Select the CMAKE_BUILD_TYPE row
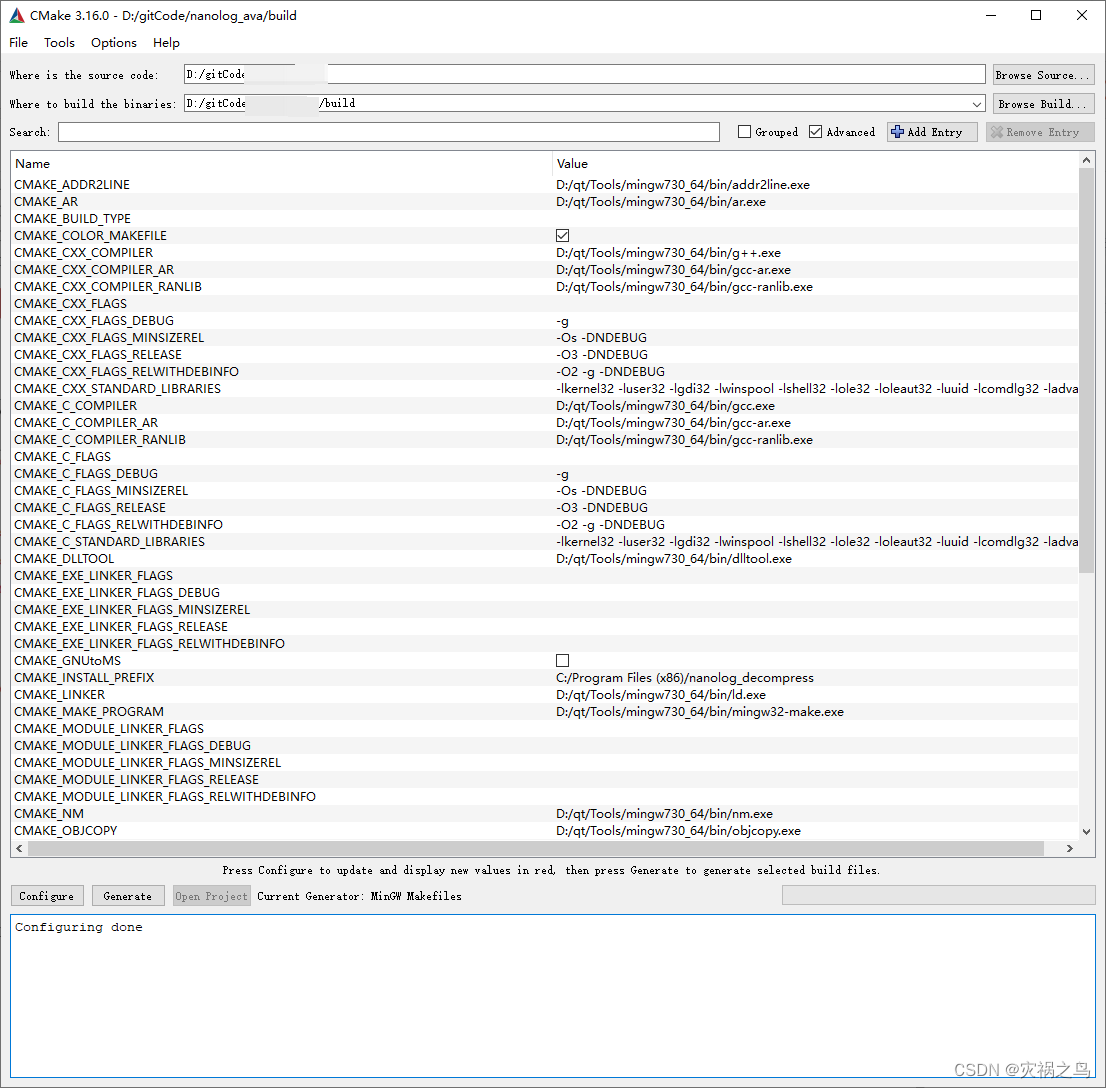This screenshot has height=1088, width=1106. point(544,219)
